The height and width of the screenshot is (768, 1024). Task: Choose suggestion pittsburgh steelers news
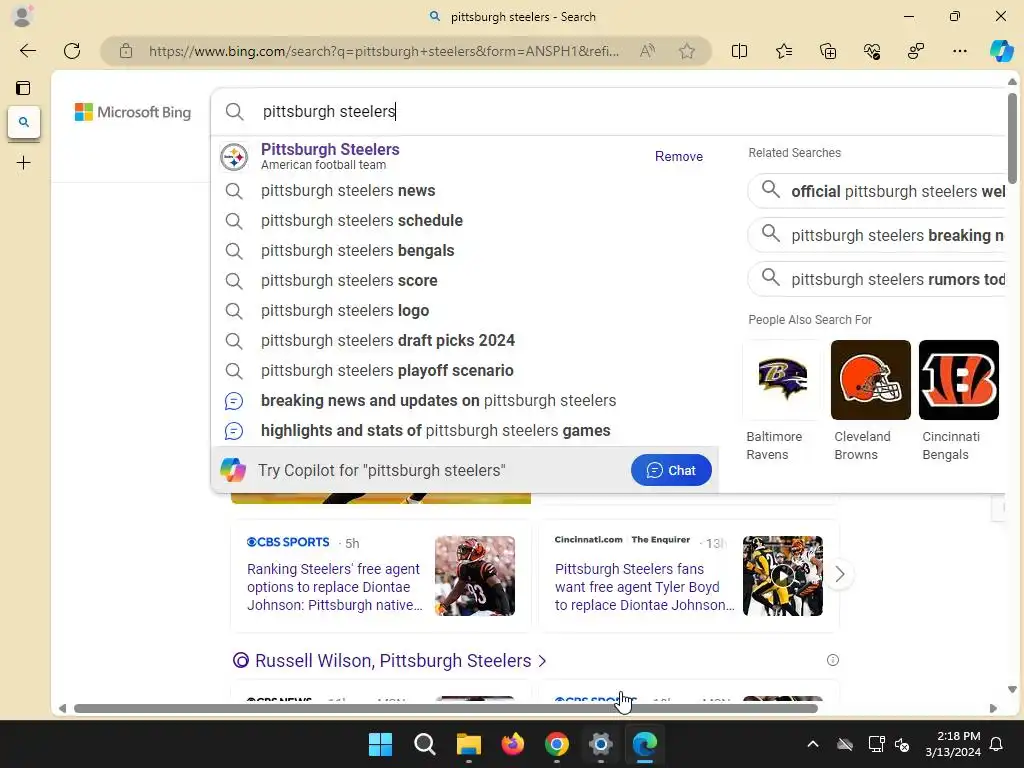(x=465, y=191)
